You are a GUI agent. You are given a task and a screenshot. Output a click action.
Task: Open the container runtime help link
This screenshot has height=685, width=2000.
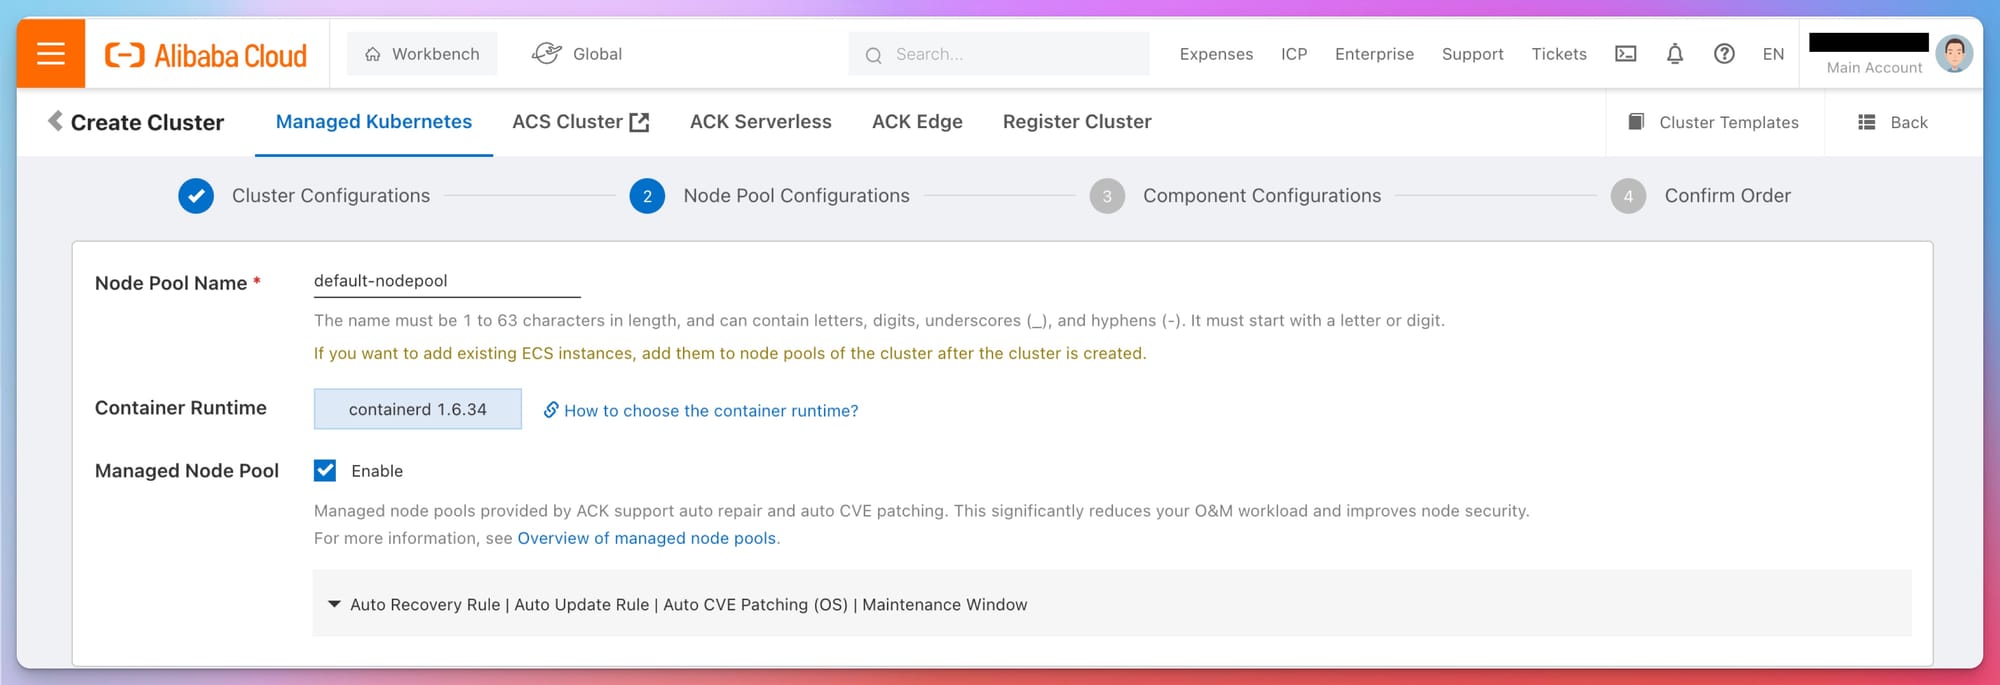710,410
